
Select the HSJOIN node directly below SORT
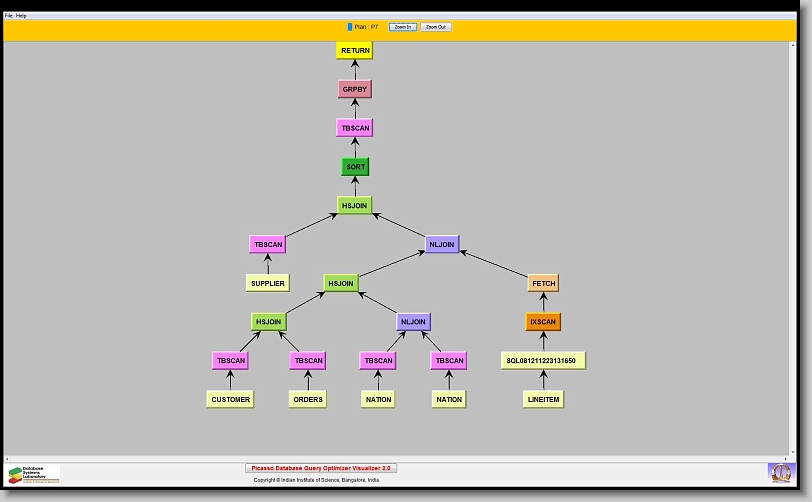[x=355, y=205]
